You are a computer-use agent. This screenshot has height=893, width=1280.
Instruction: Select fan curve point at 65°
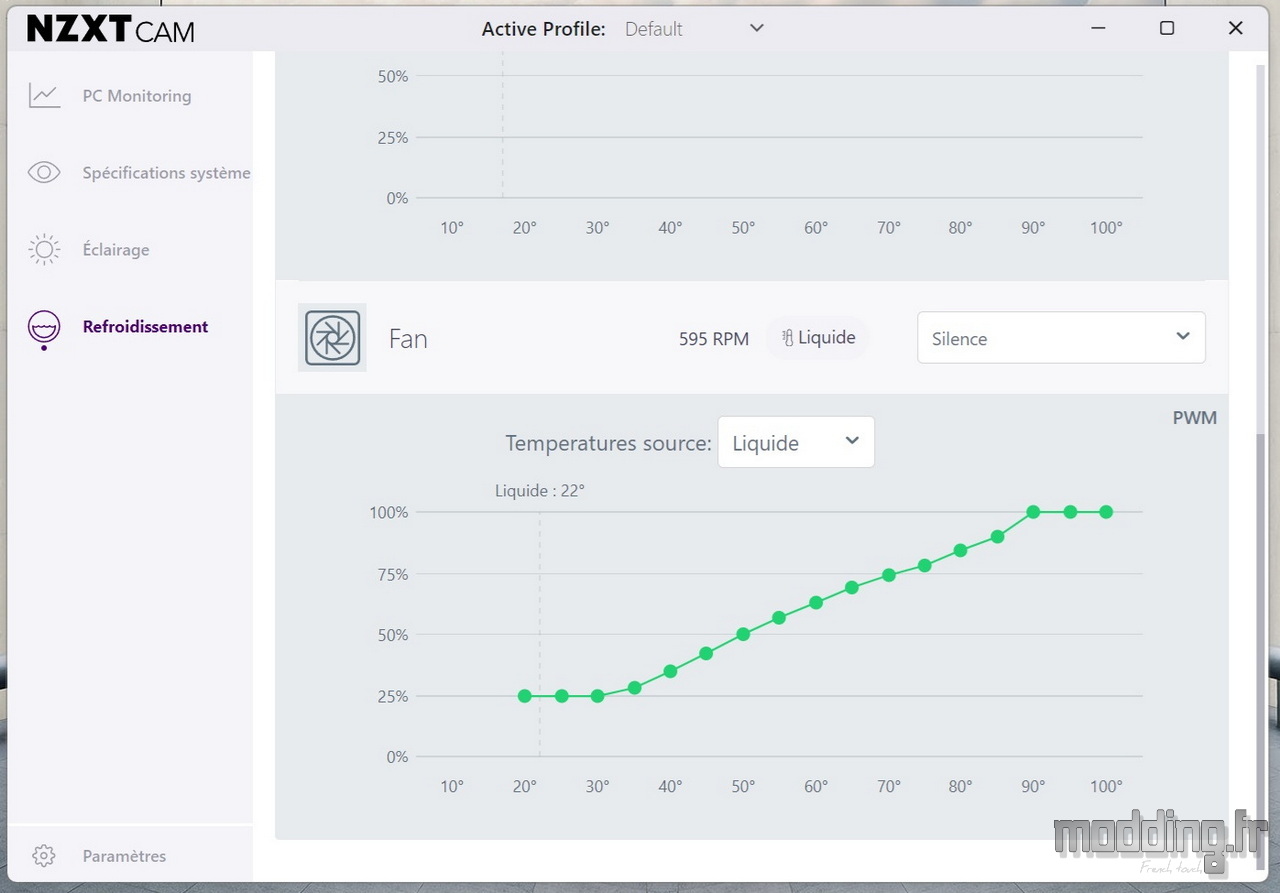(x=852, y=587)
